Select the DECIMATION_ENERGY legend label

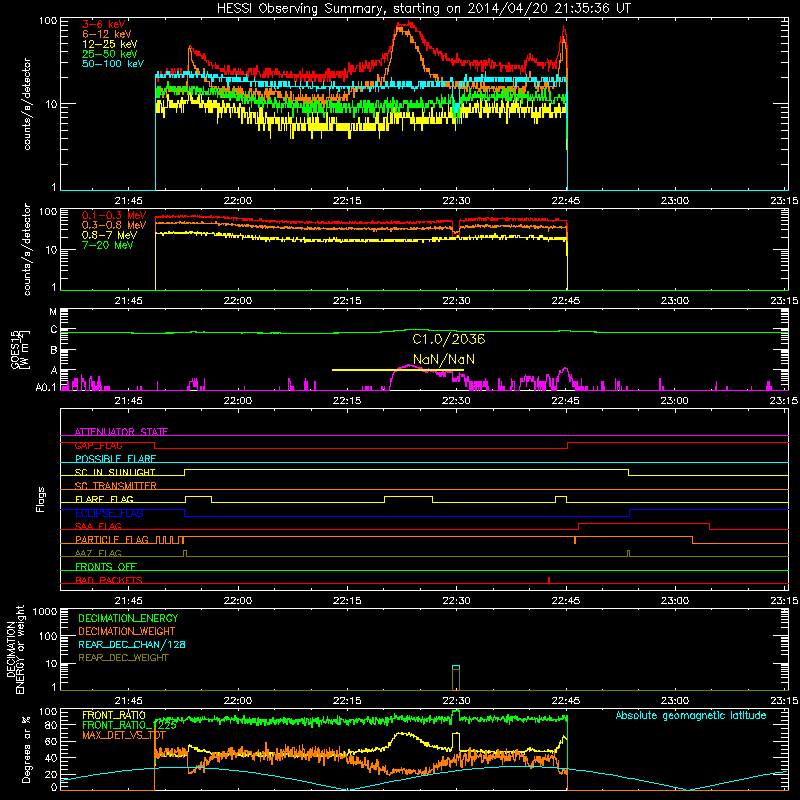click(128, 618)
